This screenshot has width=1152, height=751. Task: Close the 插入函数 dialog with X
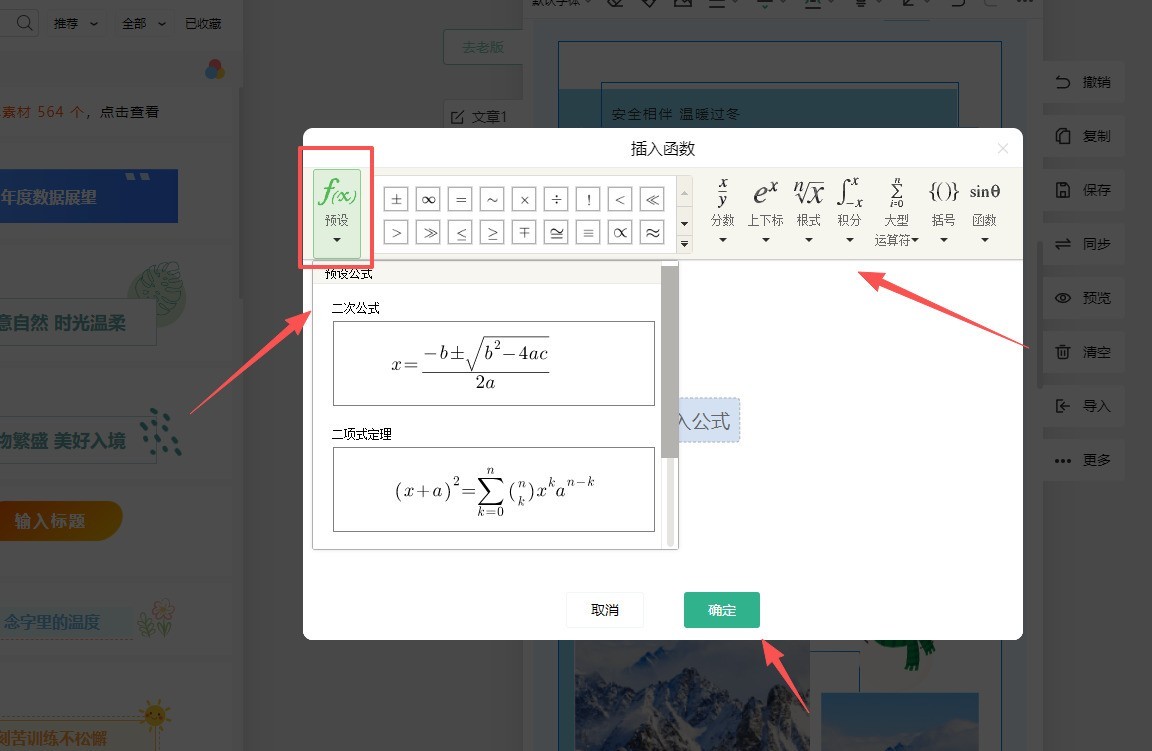[x=1003, y=148]
